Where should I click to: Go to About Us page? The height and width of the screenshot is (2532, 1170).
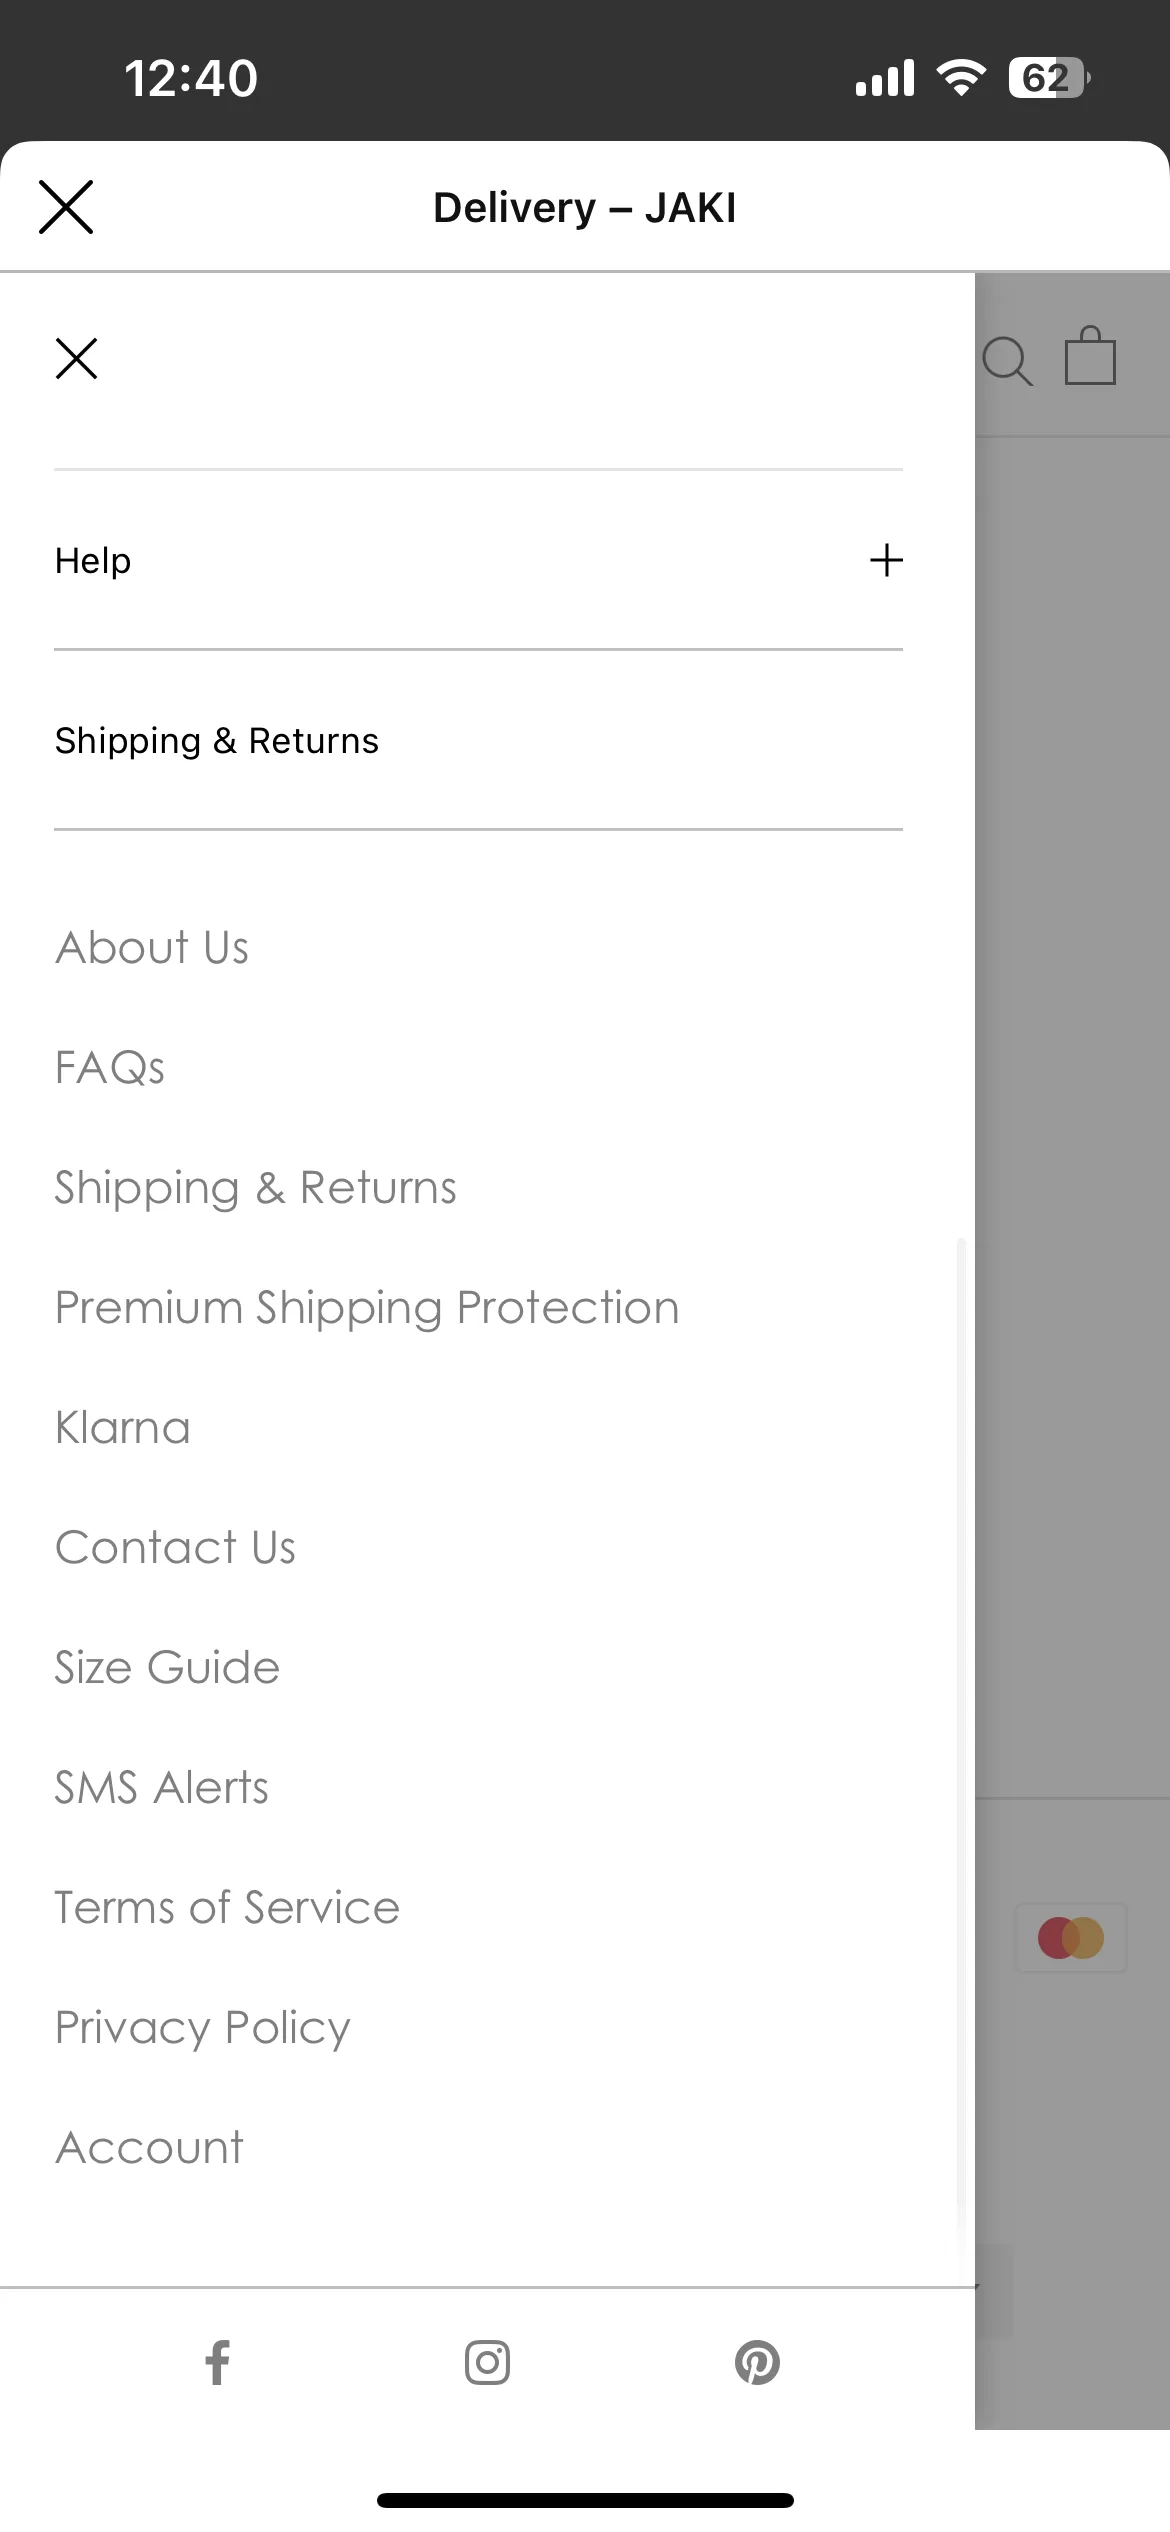(152, 947)
